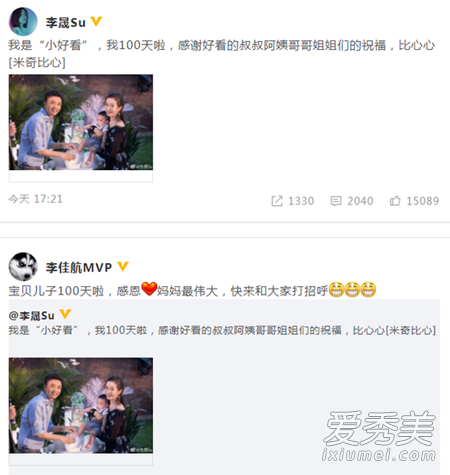Click the 今天 17:21 timestamp
450x475 pixels.
pos(35,199)
